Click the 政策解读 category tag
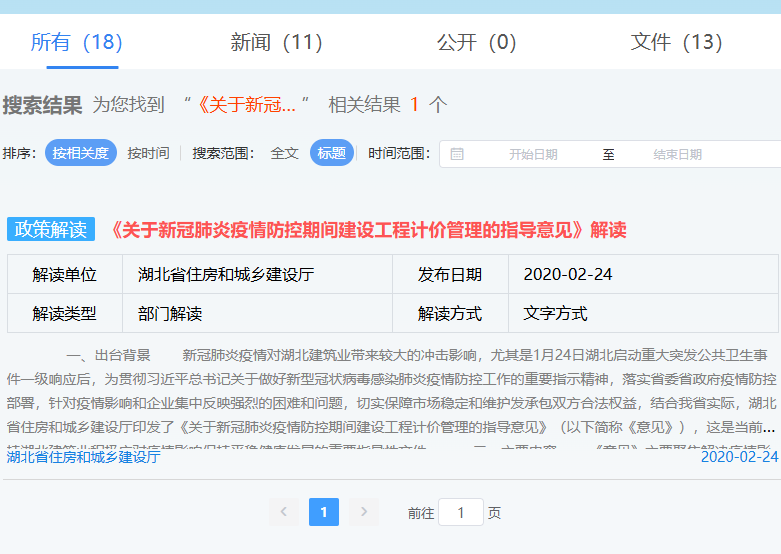 (x=51, y=229)
